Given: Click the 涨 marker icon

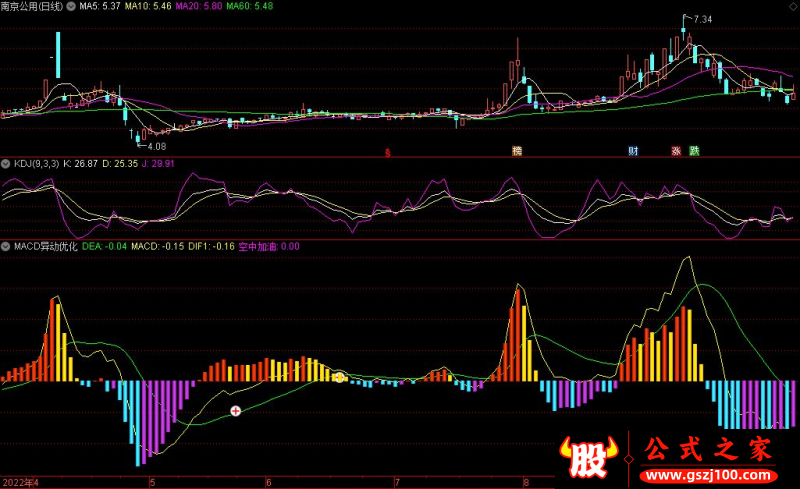Looking at the screenshot, I should click(x=677, y=151).
